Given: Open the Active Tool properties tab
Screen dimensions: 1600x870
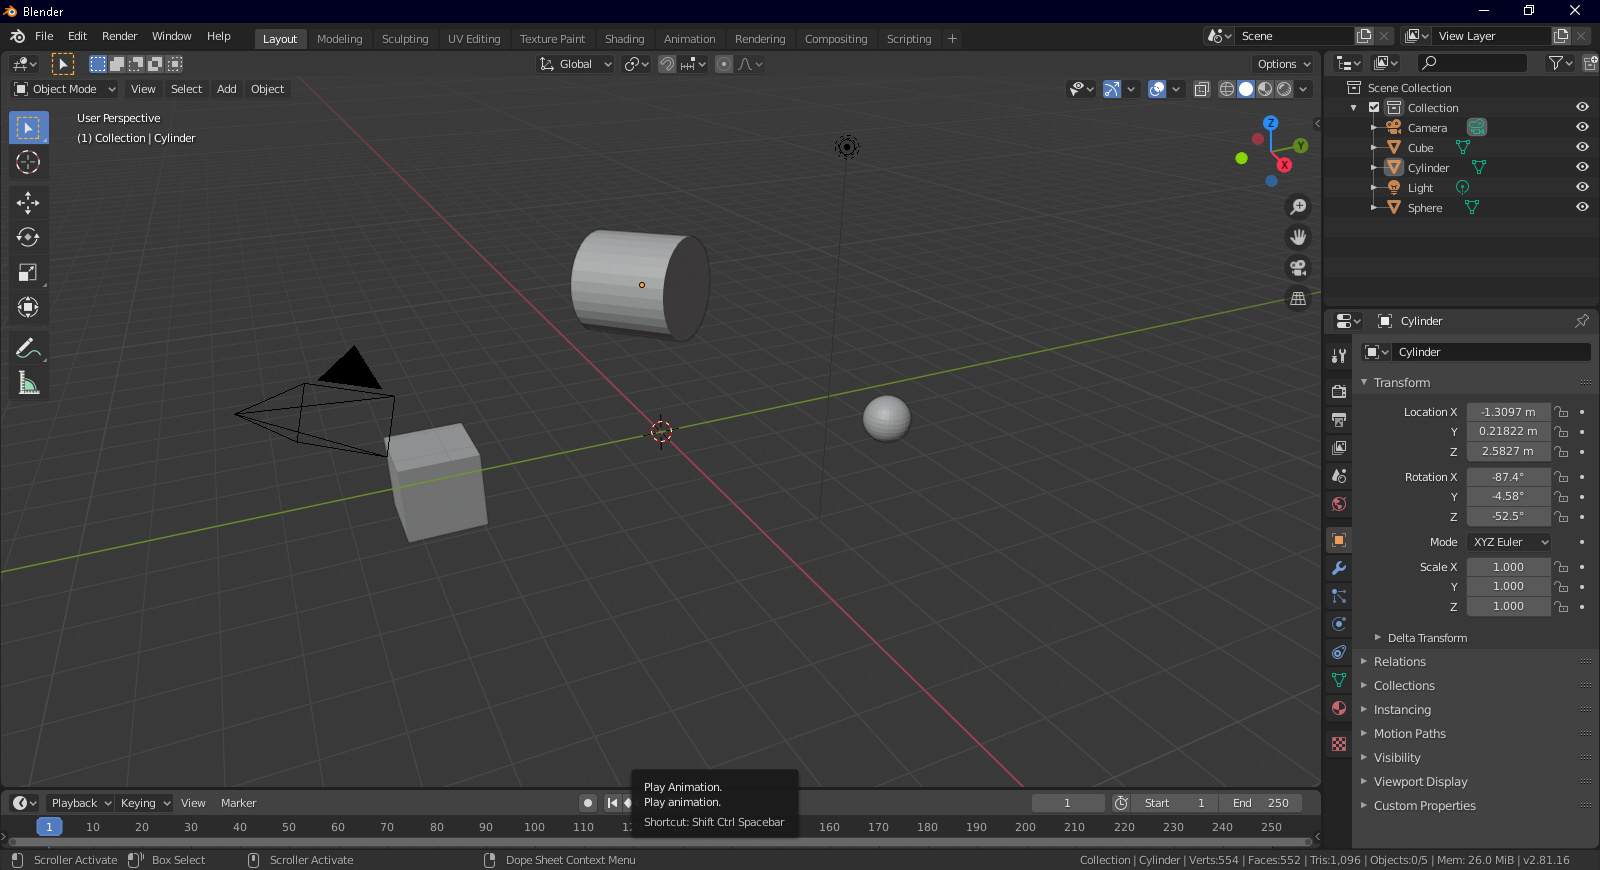Looking at the screenshot, I should tap(1339, 356).
